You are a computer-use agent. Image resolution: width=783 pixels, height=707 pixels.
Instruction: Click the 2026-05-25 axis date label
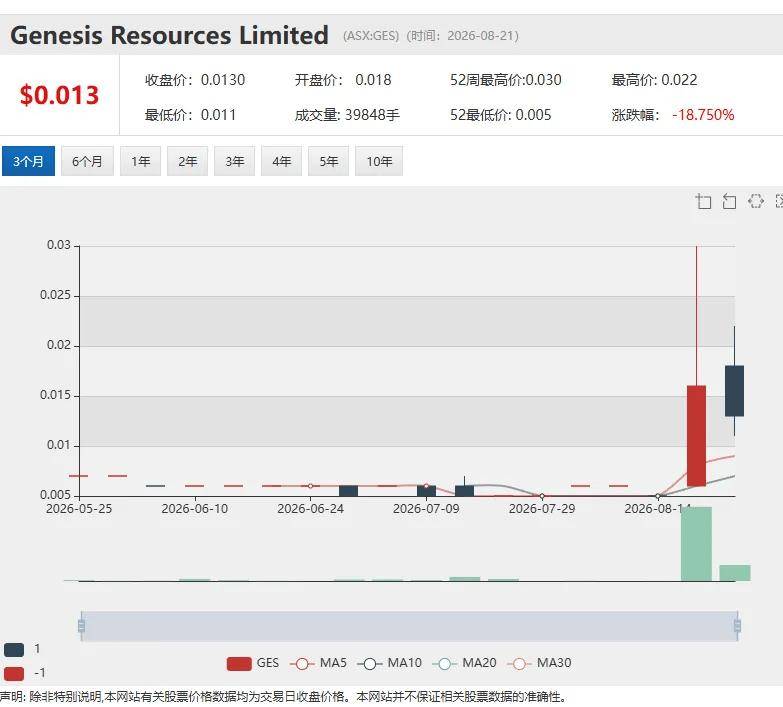(79, 509)
